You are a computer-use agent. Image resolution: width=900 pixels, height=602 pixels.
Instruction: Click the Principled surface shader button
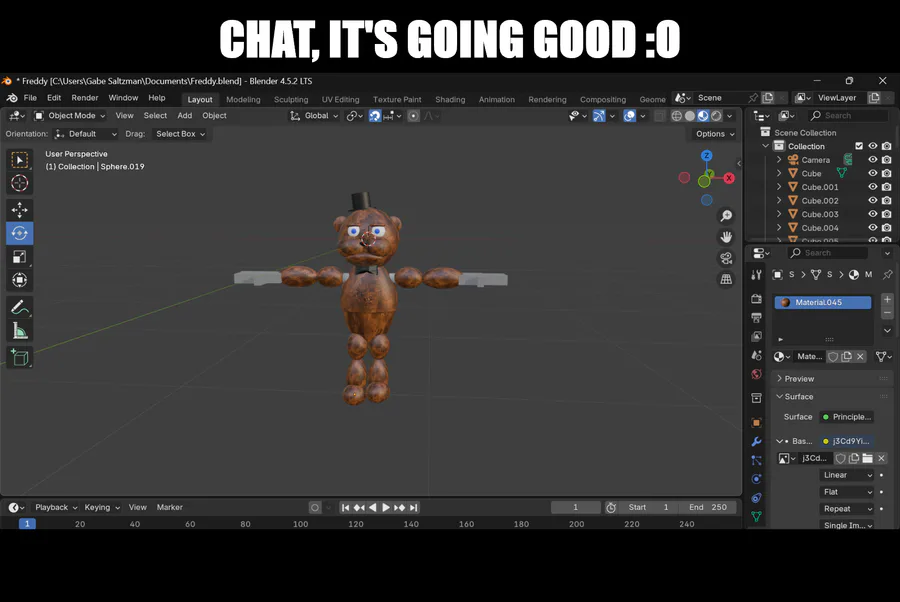tap(847, 417)
